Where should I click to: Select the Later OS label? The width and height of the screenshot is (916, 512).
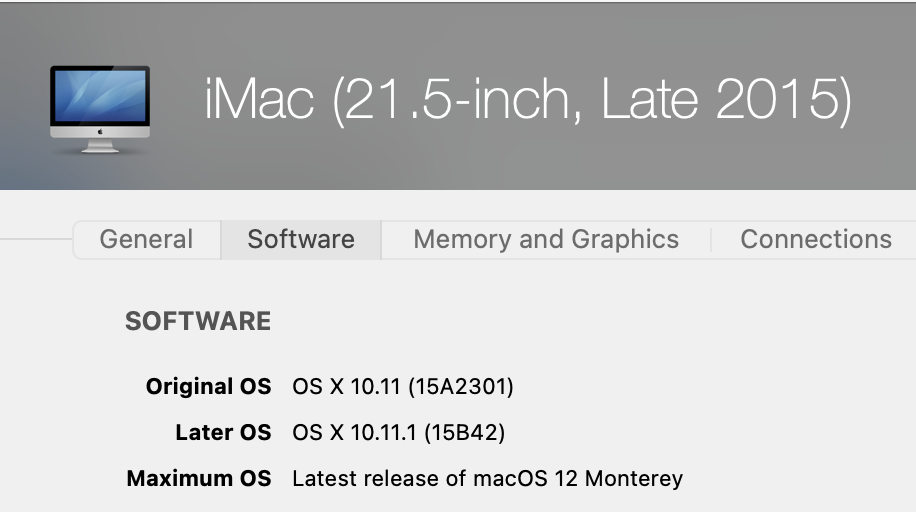[x=222, y=433]
